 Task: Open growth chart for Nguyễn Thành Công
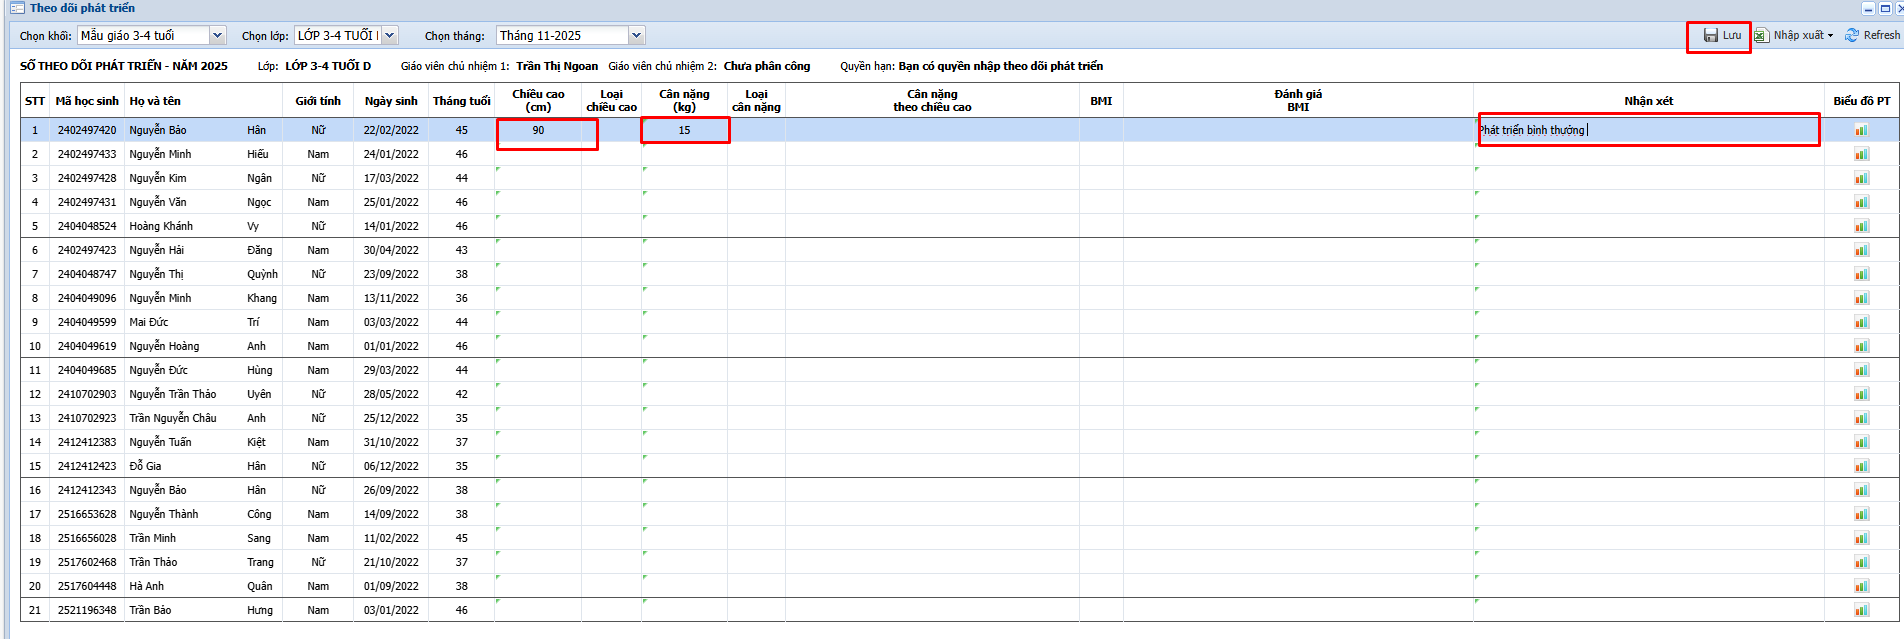click(x=1861, y=514)
